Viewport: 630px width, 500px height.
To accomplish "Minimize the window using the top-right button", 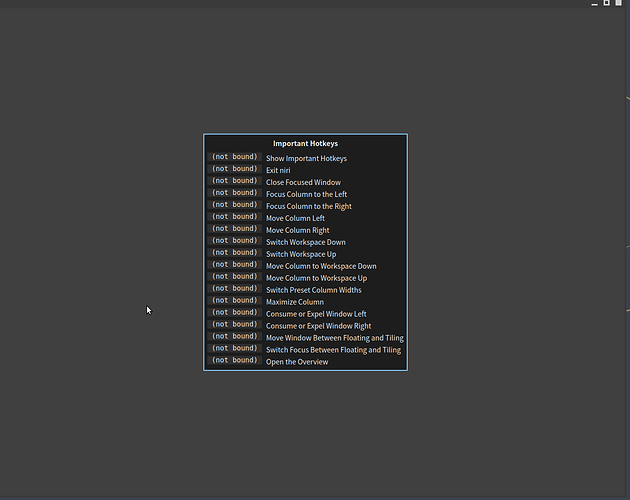I will 595,3.
